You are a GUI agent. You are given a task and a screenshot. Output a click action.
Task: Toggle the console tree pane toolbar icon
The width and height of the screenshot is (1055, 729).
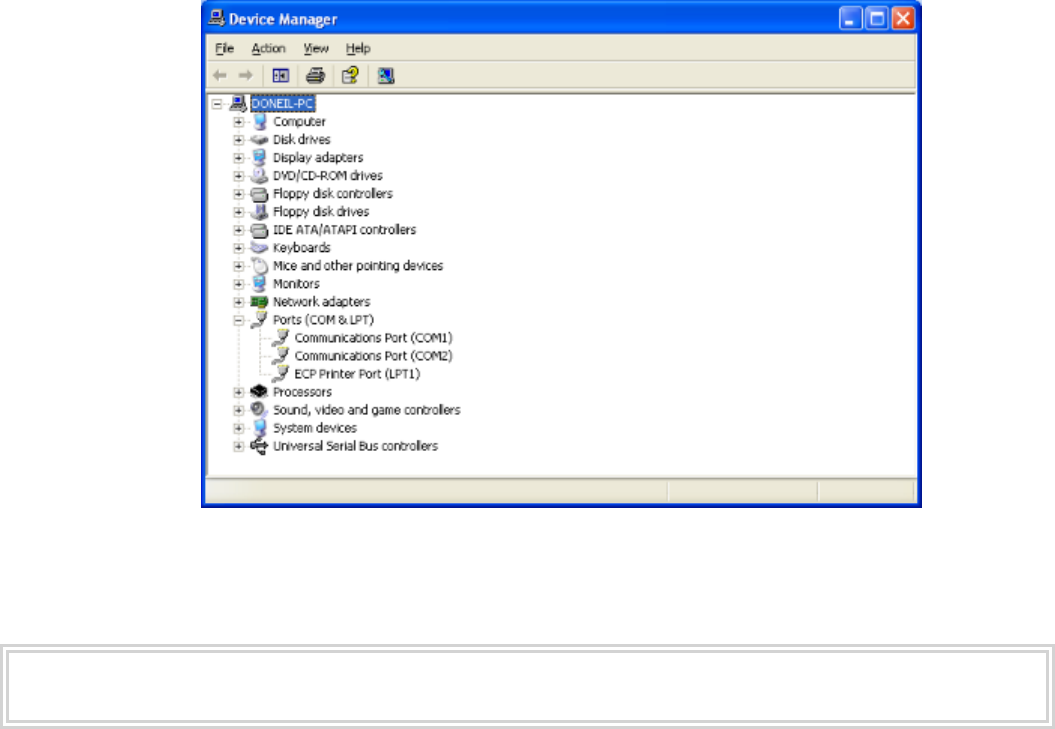tap(281, 75)
